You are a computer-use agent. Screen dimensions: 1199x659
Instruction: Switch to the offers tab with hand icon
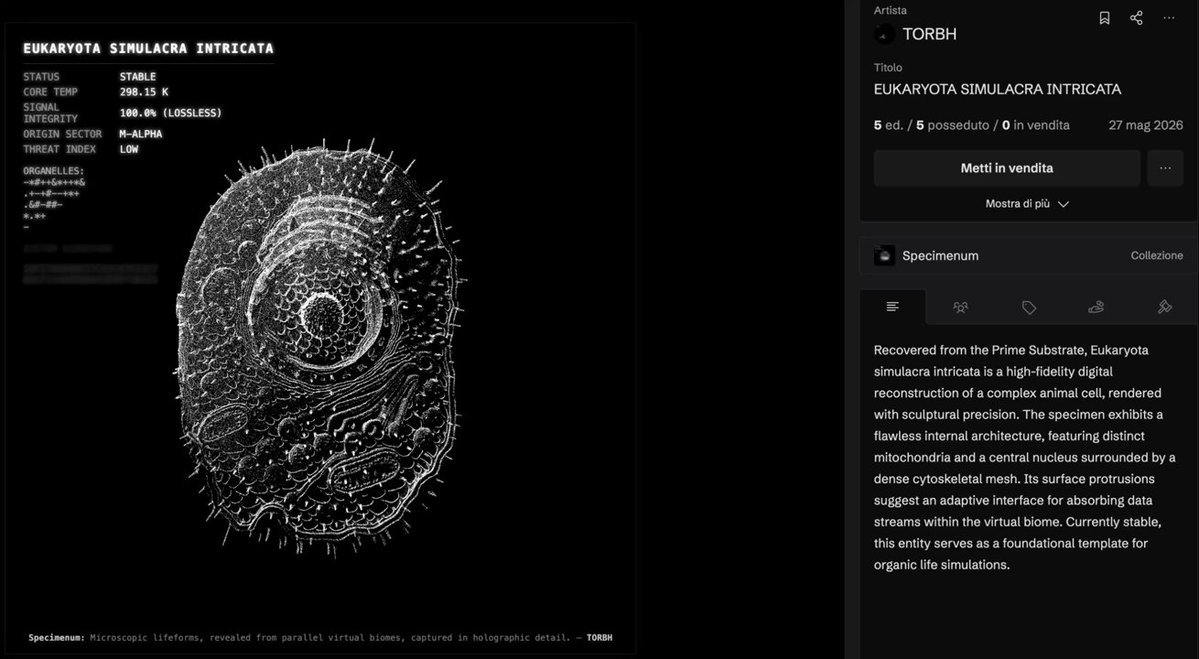1096,307
